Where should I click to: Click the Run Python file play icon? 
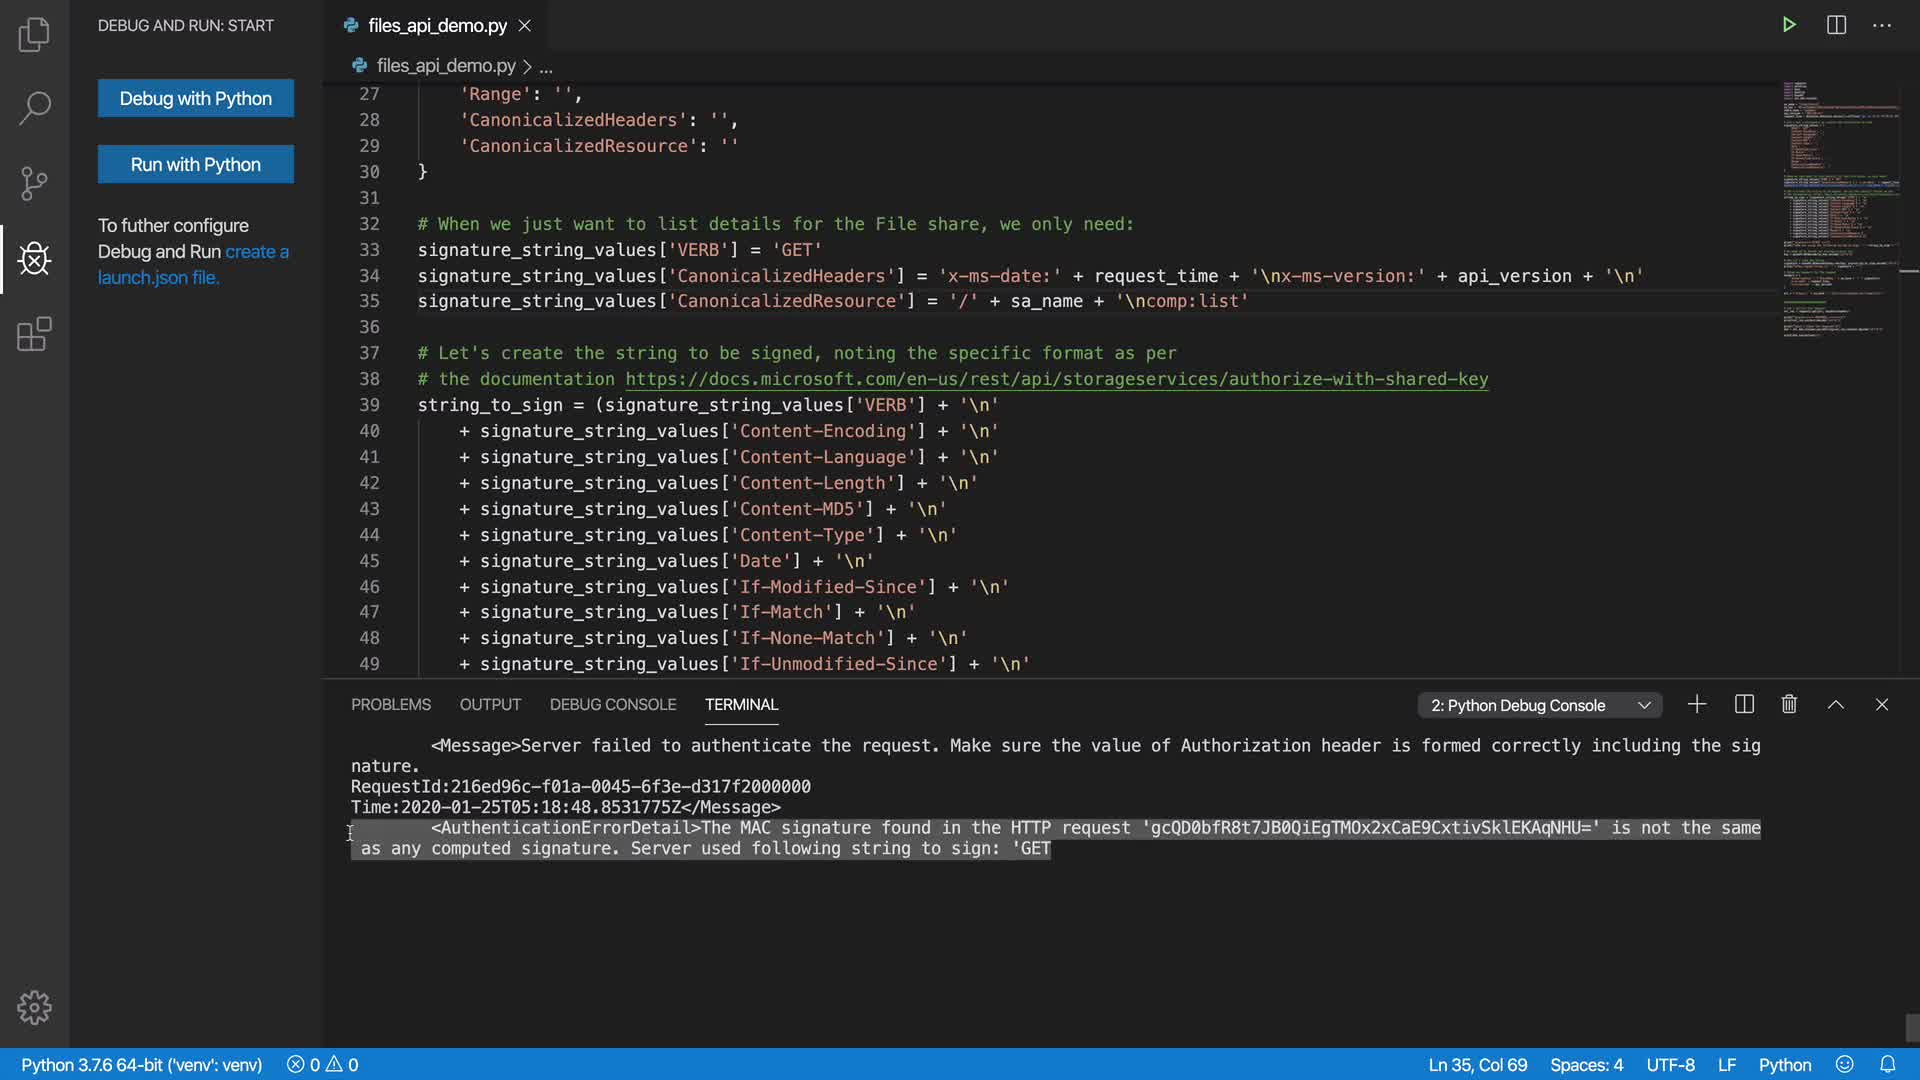point(1789,25)
